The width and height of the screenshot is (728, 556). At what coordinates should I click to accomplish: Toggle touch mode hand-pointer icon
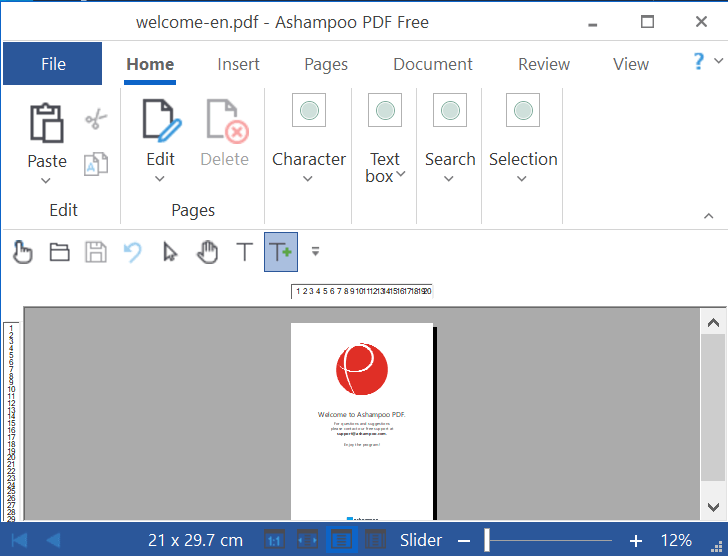coord(22,252)
